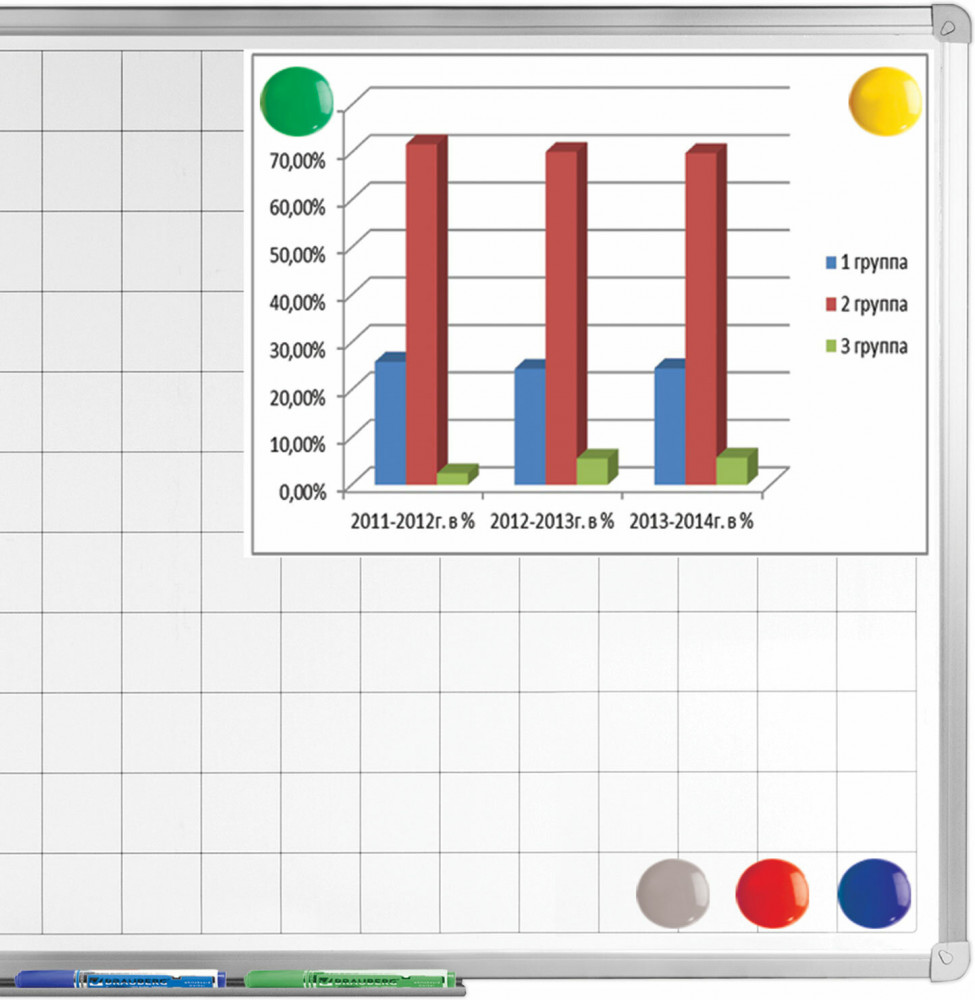Select the red bar for 2011-2012
This screenshot has height=1000, width=975.
tap(421, 315)
